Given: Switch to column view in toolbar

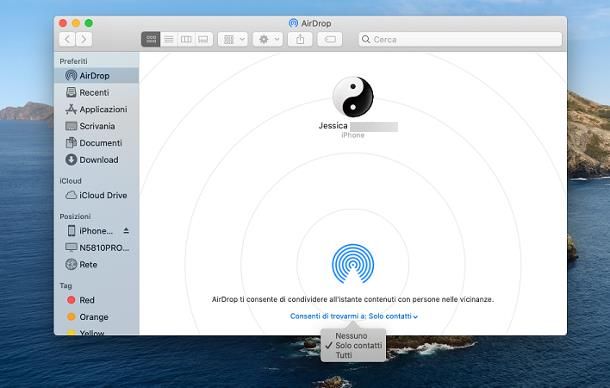Looking at the screenshot, I should (x=186, y=39).
